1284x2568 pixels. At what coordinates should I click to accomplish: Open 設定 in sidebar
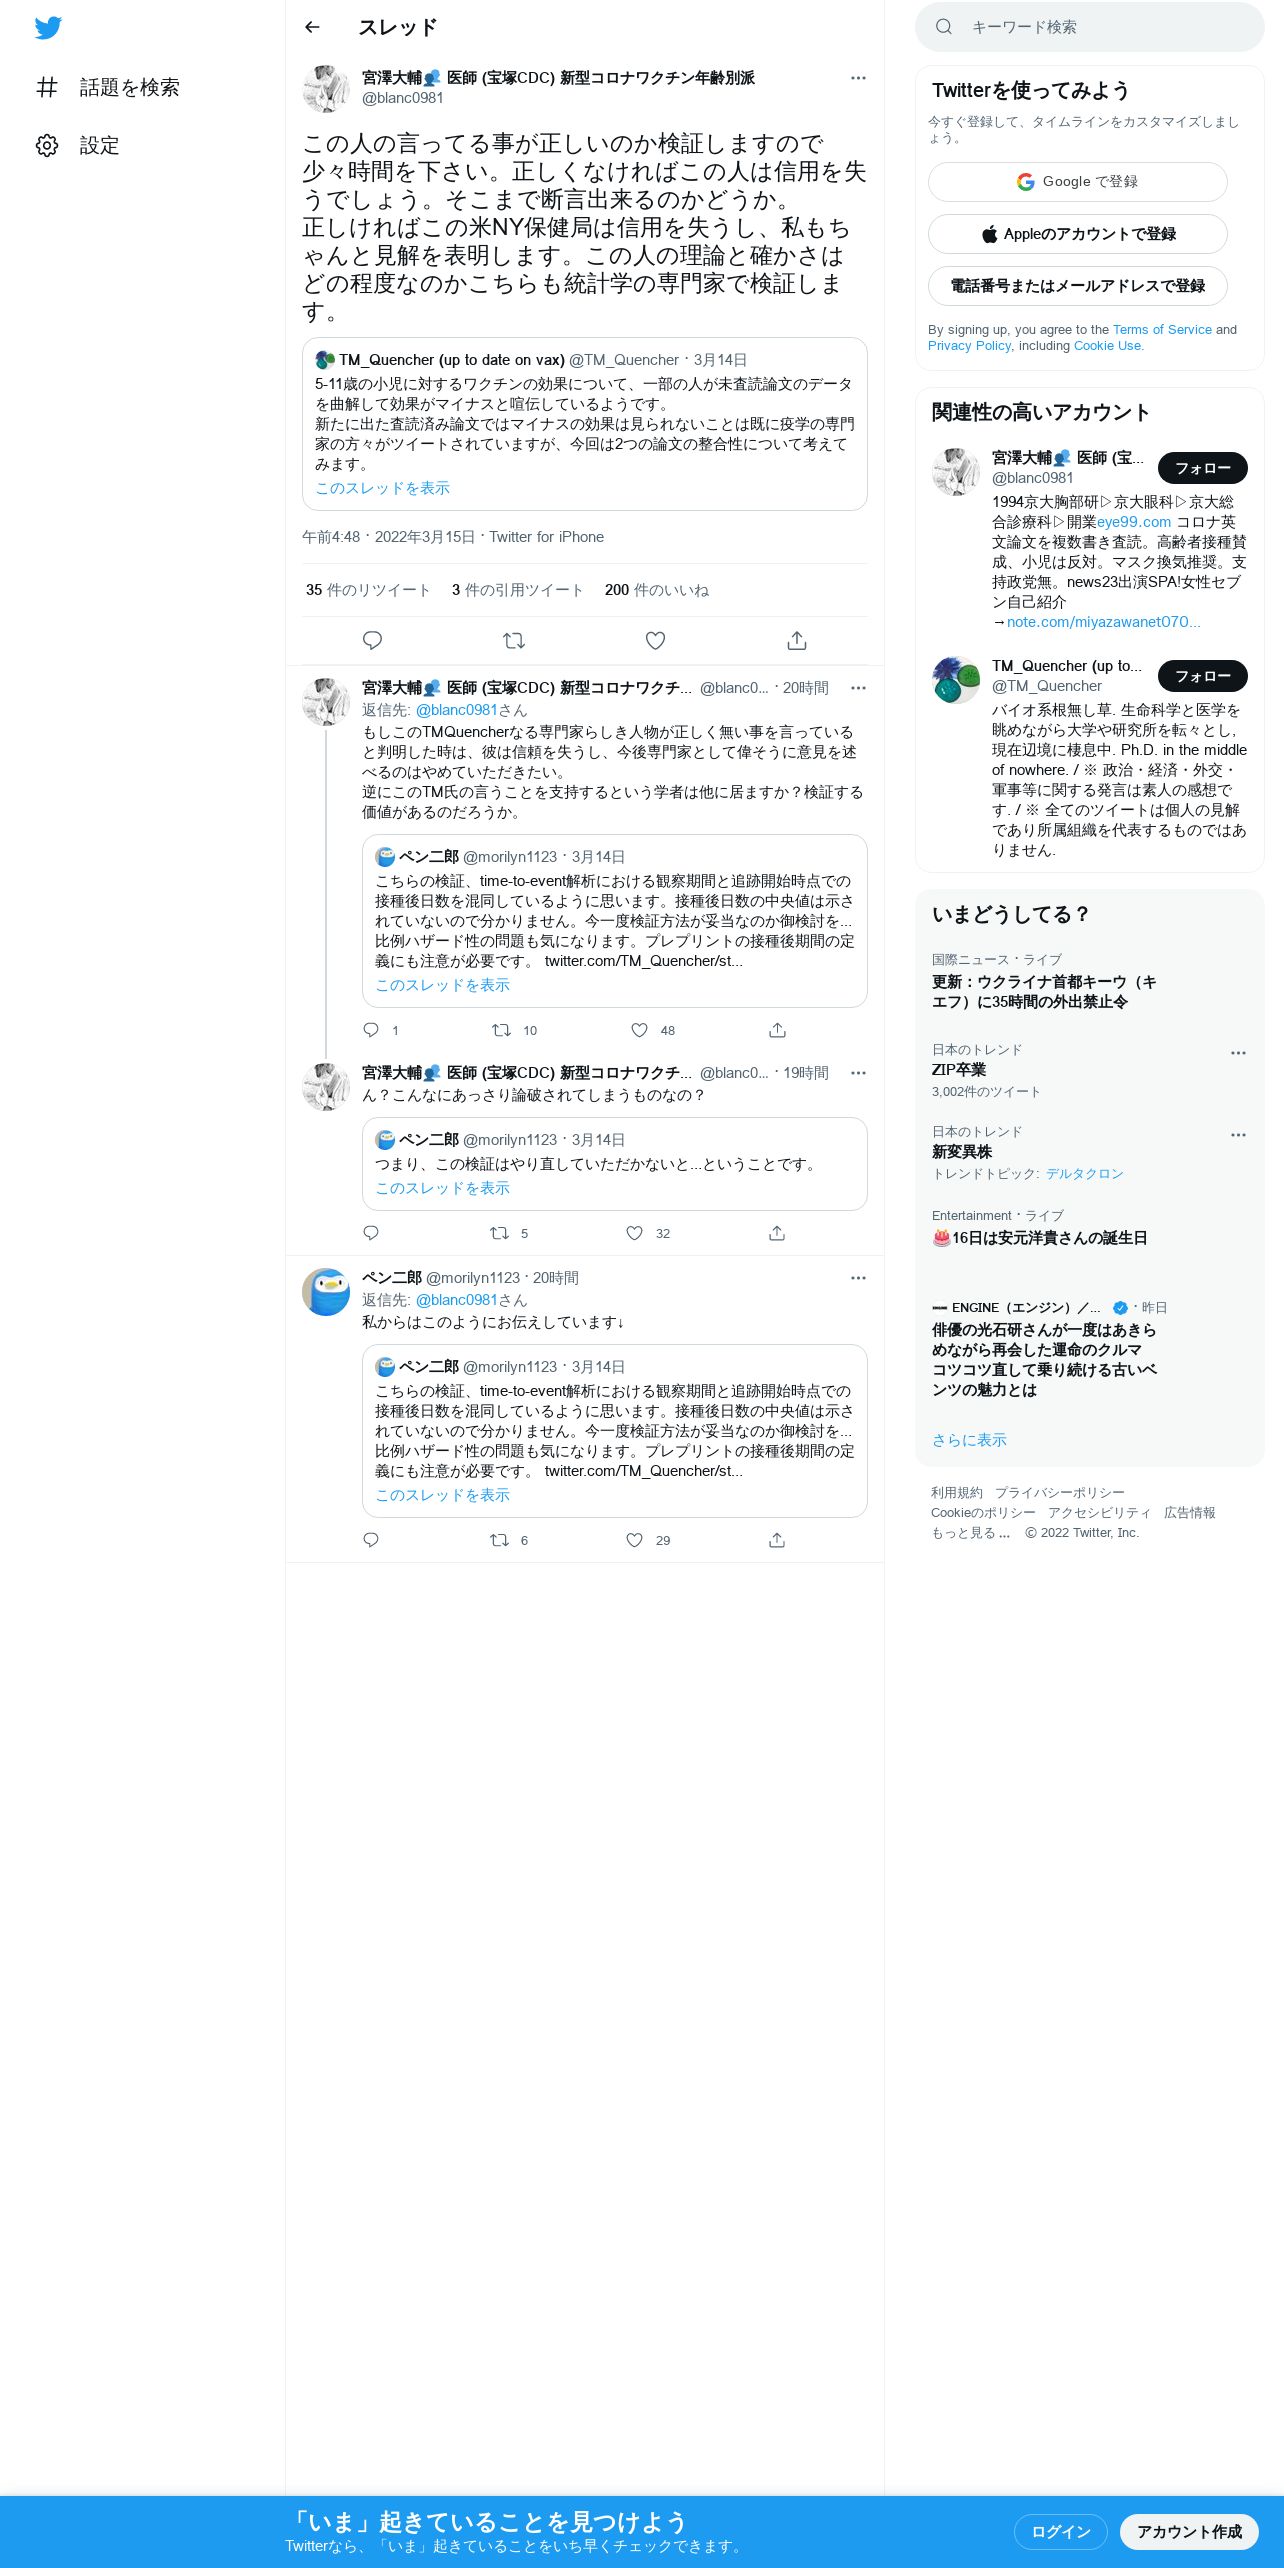coord(78,145)
